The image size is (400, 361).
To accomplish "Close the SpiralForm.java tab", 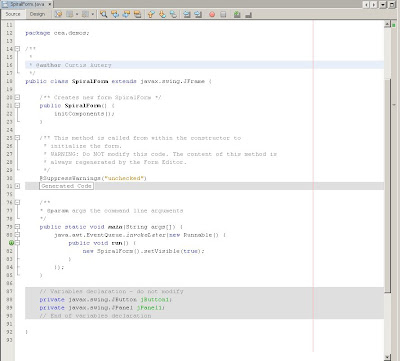I will (50, 4).
